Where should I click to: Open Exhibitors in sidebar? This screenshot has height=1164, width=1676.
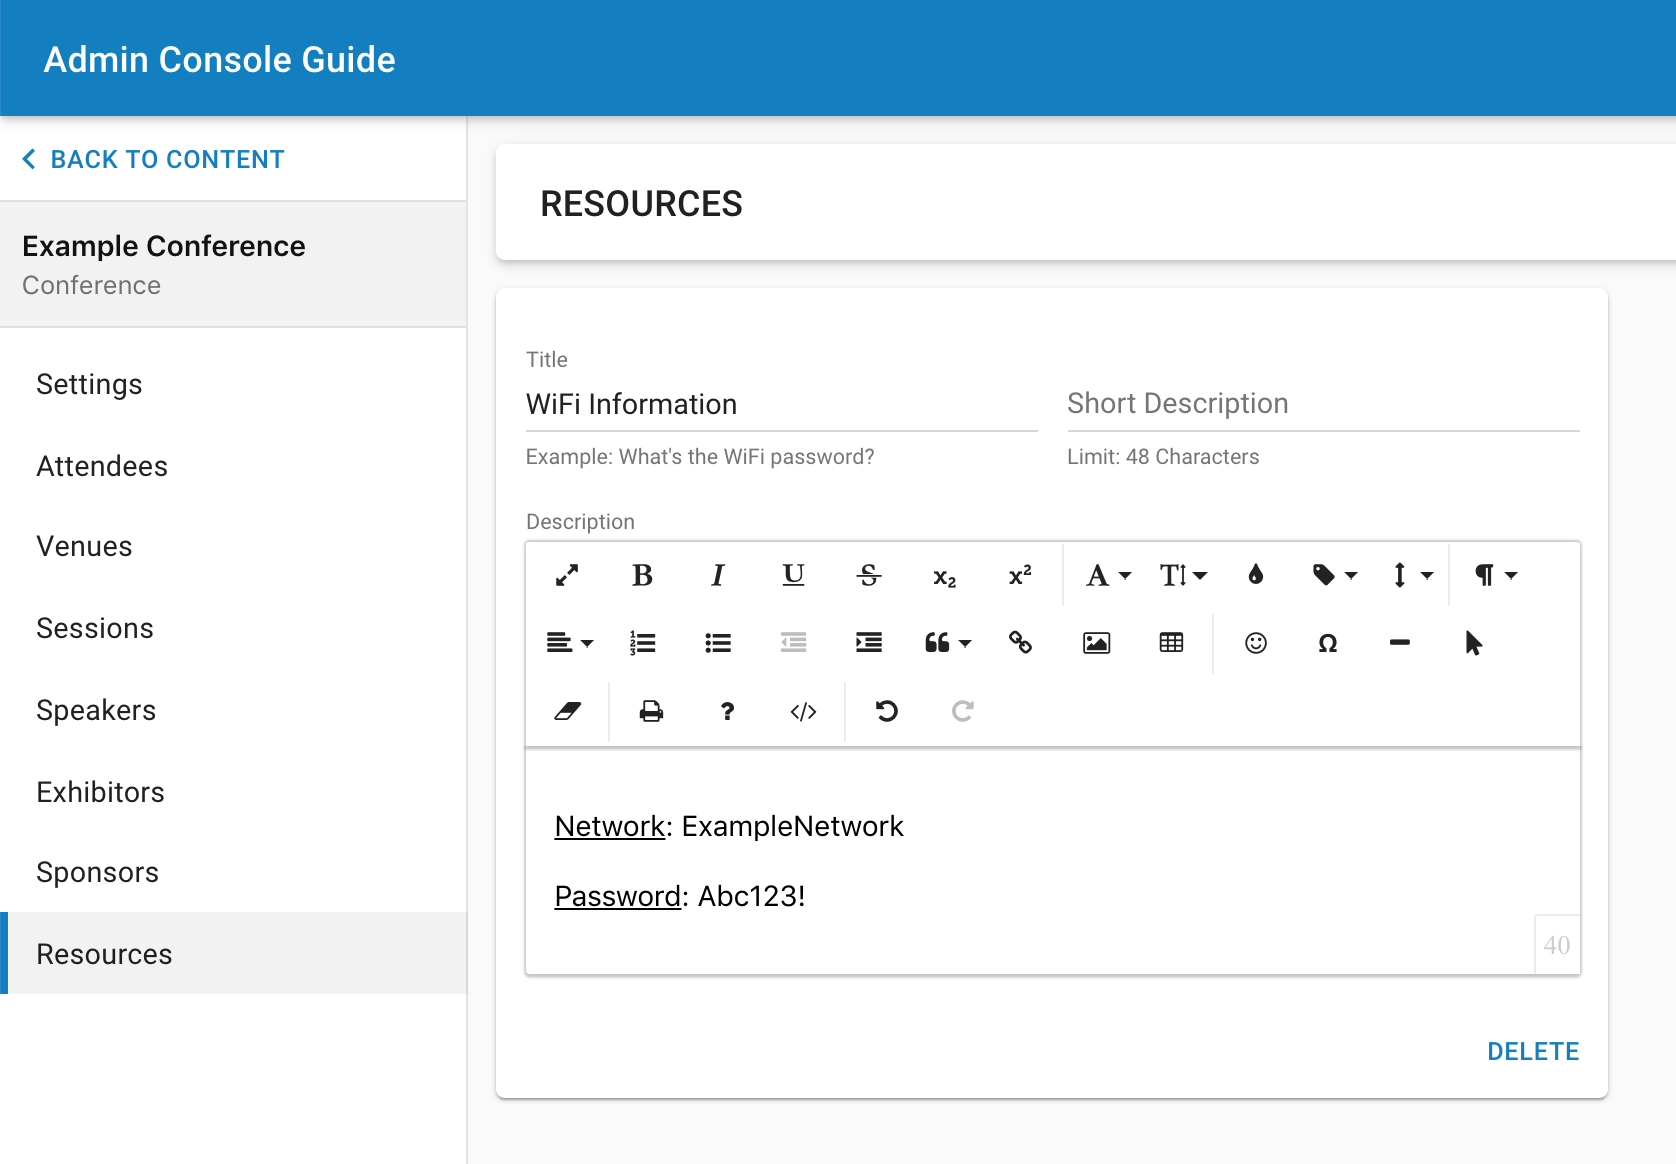pyautogui.click(x=234, y=793)
